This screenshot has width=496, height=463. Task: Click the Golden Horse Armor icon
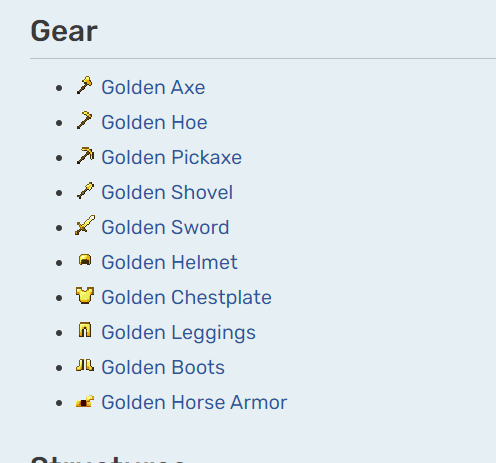[85, 401]
